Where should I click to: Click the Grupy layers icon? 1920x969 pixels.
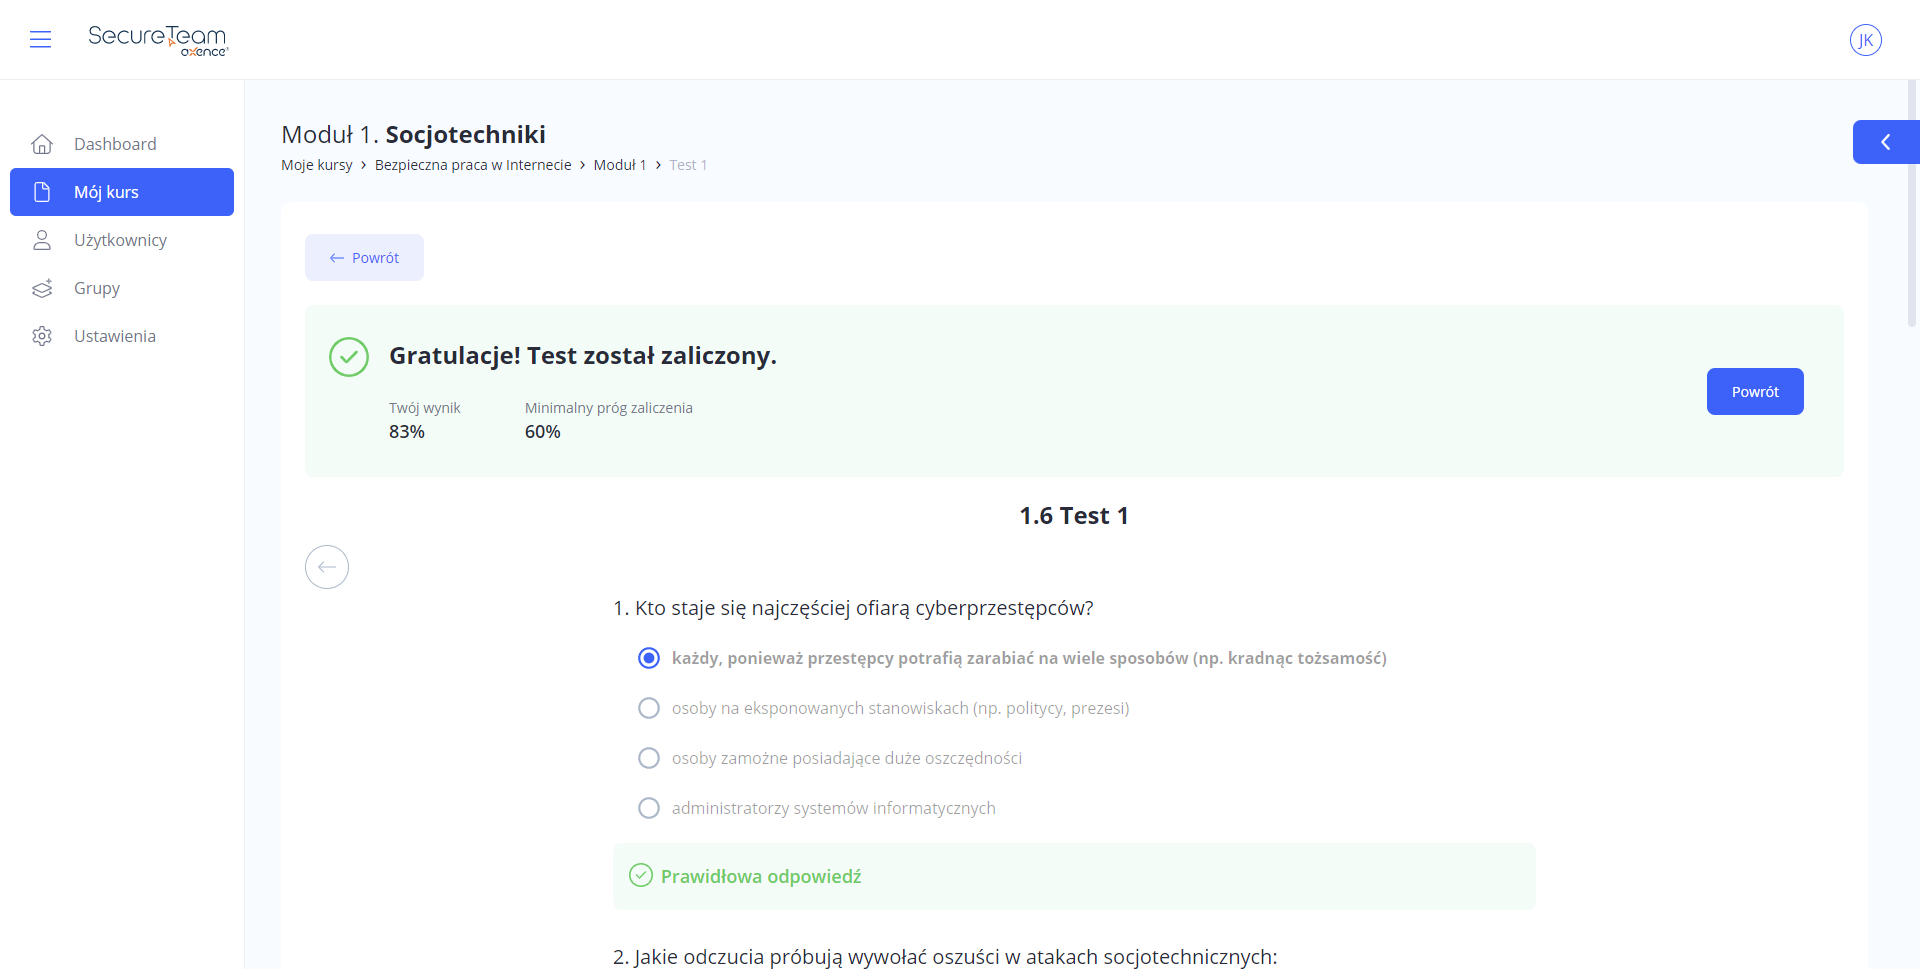(x=42, y=288)
